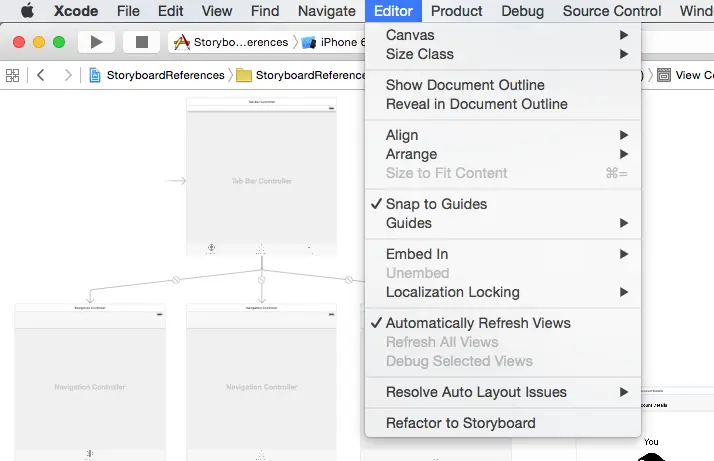This screenshot has width=714, height=461.
Task: Open the File menu
Action: point(128,11)
